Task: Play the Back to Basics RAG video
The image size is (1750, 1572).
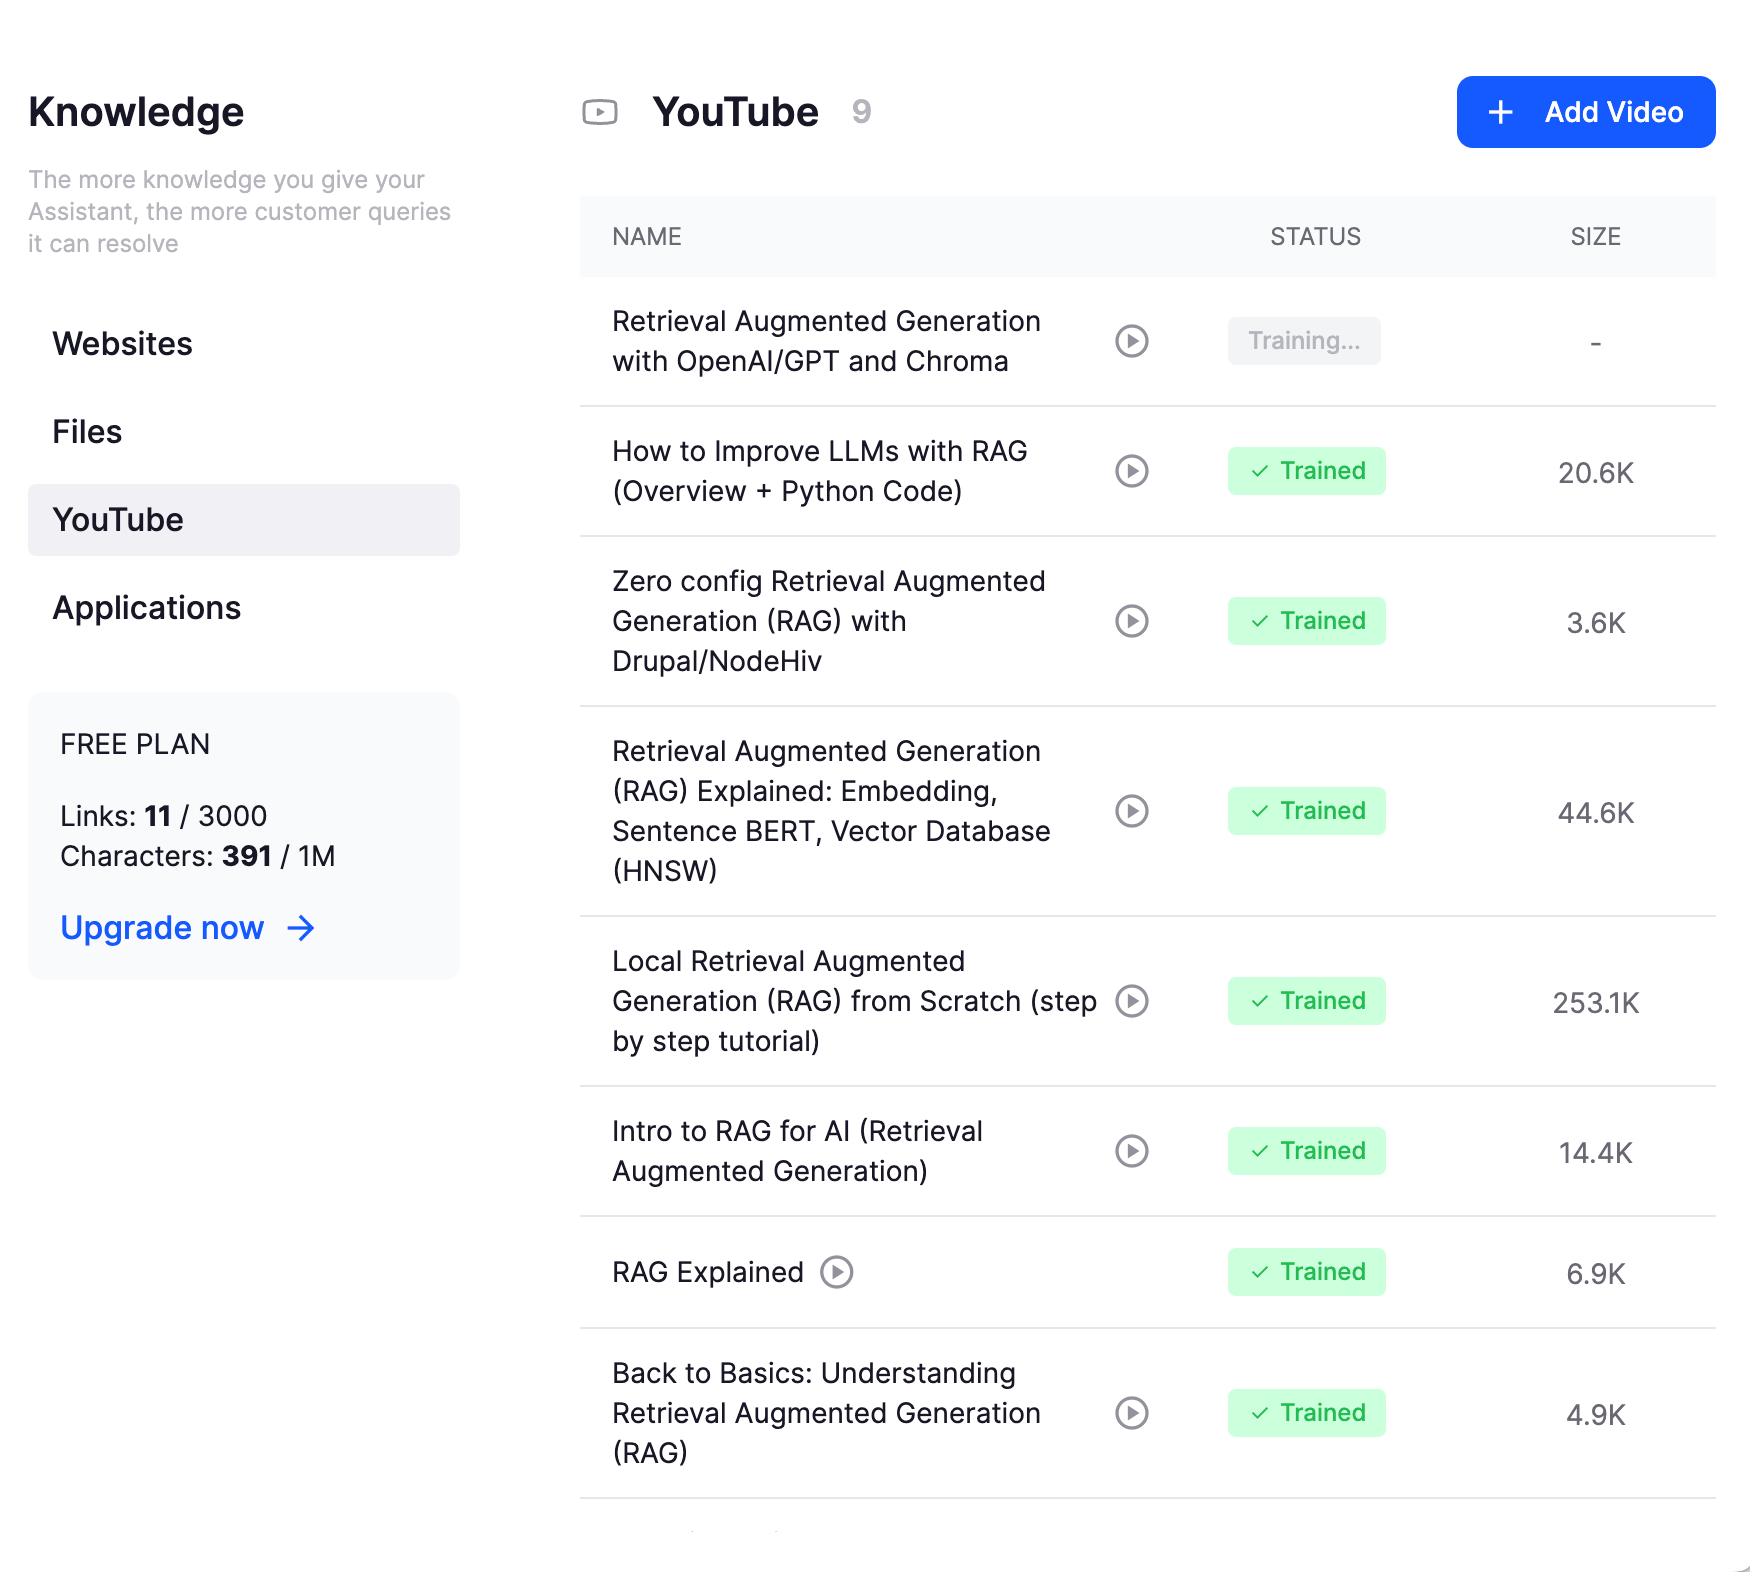Action: pyautogui.click(x=1132, y=1413)
